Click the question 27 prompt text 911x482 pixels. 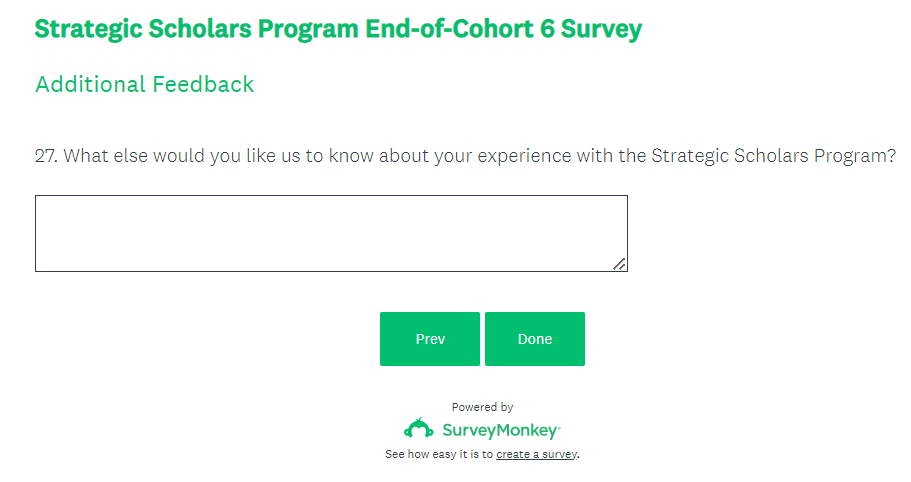coord(465,157)
